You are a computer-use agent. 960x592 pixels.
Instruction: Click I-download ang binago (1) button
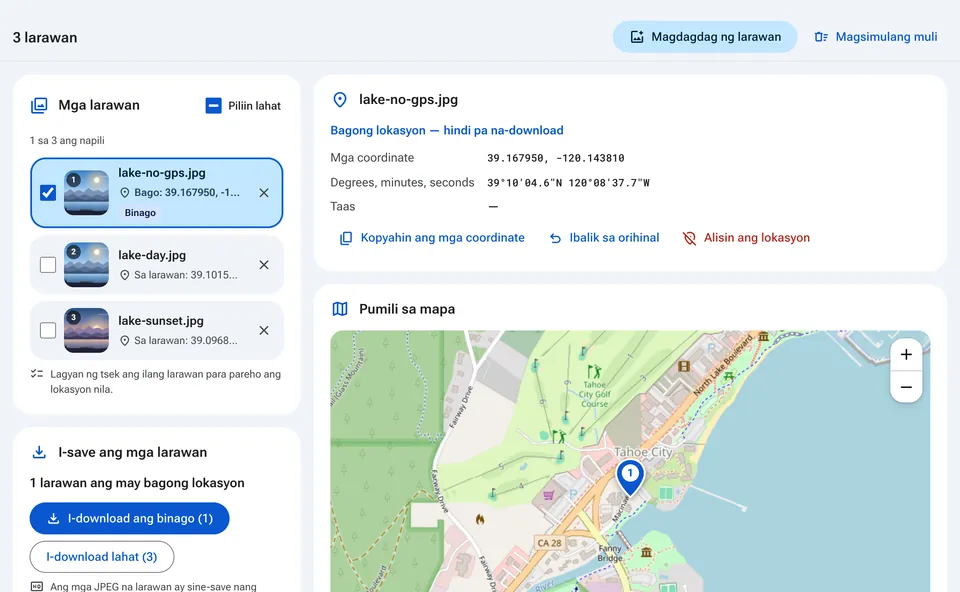[130, 519]
